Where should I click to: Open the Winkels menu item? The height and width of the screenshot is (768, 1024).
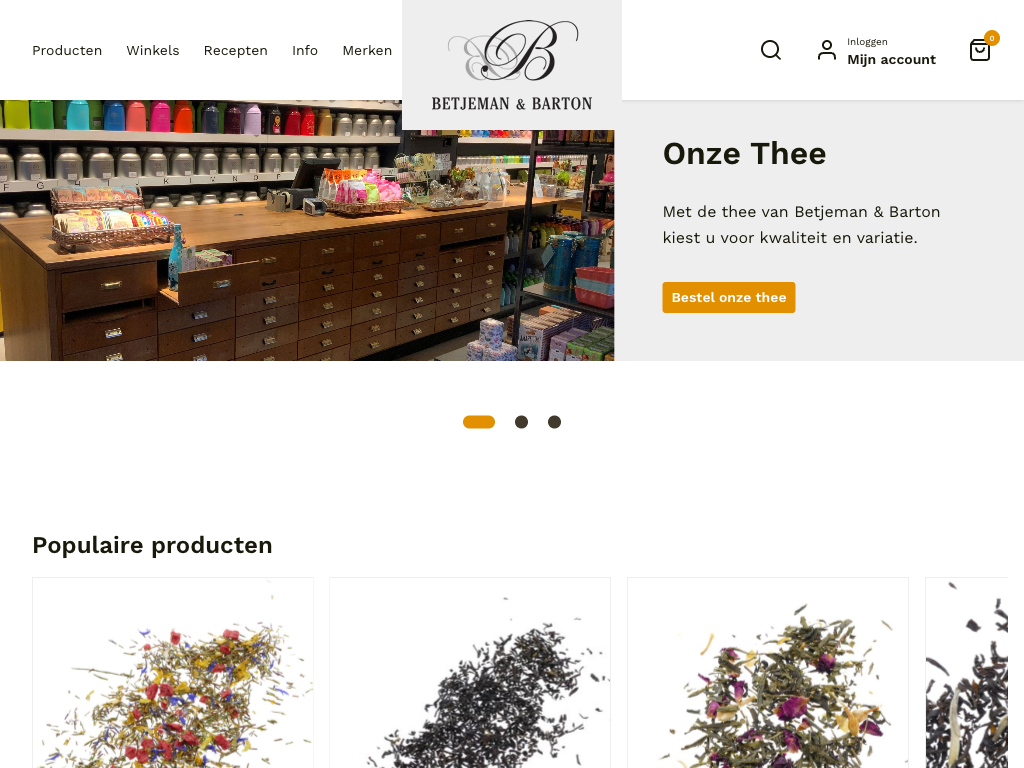(153, 50)
